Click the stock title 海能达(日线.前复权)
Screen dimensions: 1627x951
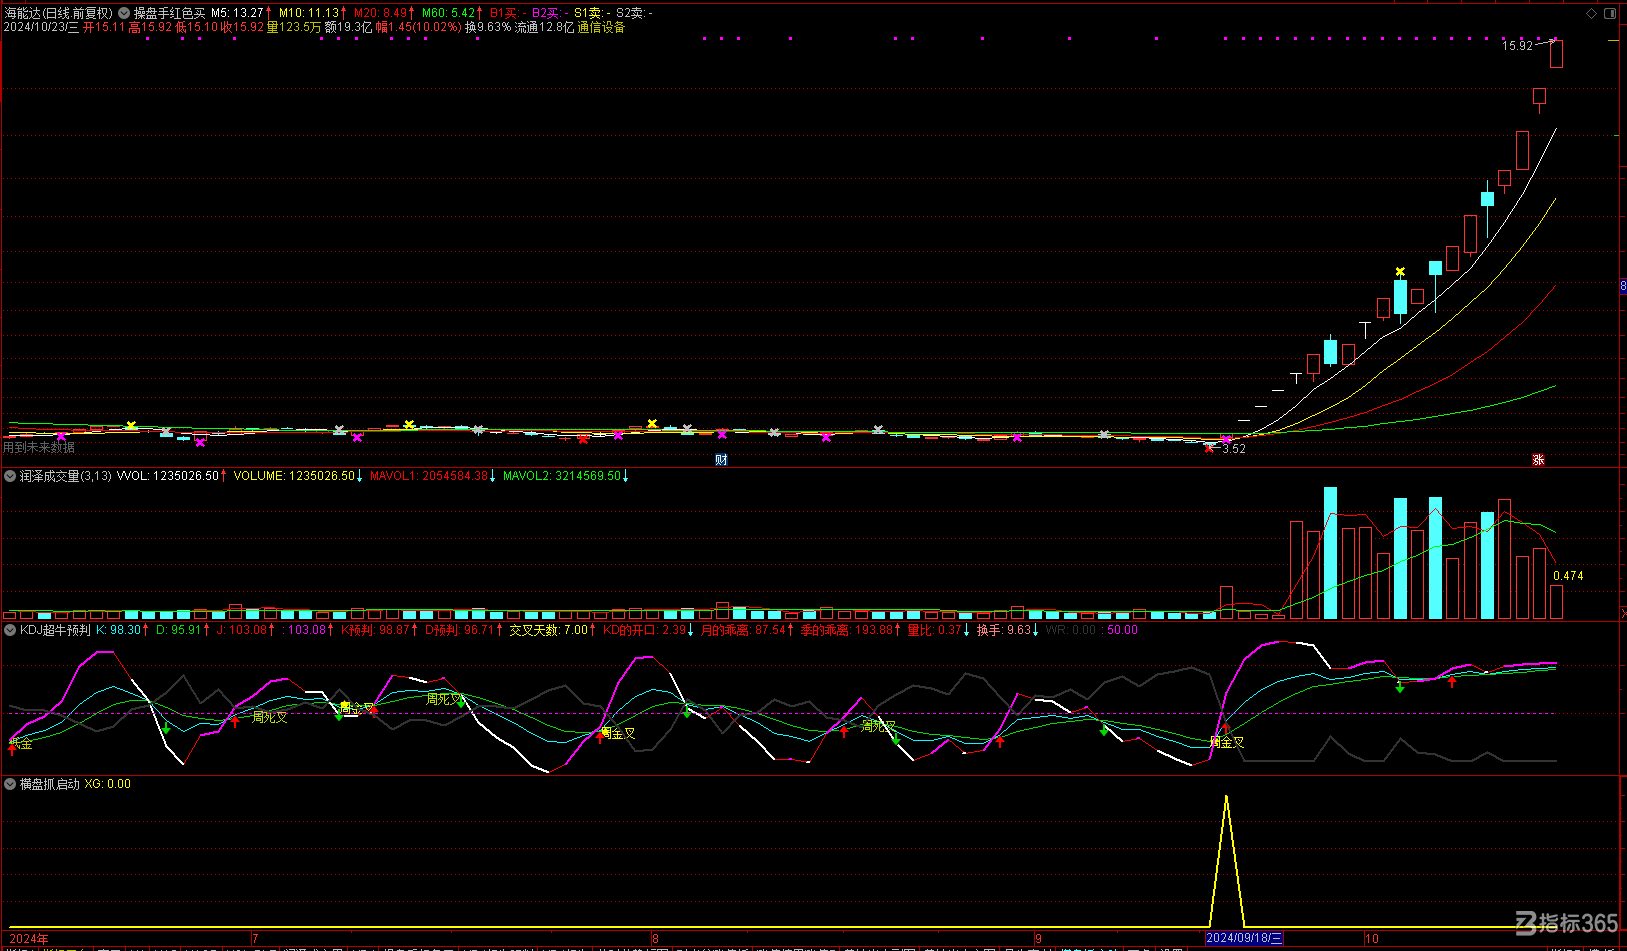coord(58,13)
